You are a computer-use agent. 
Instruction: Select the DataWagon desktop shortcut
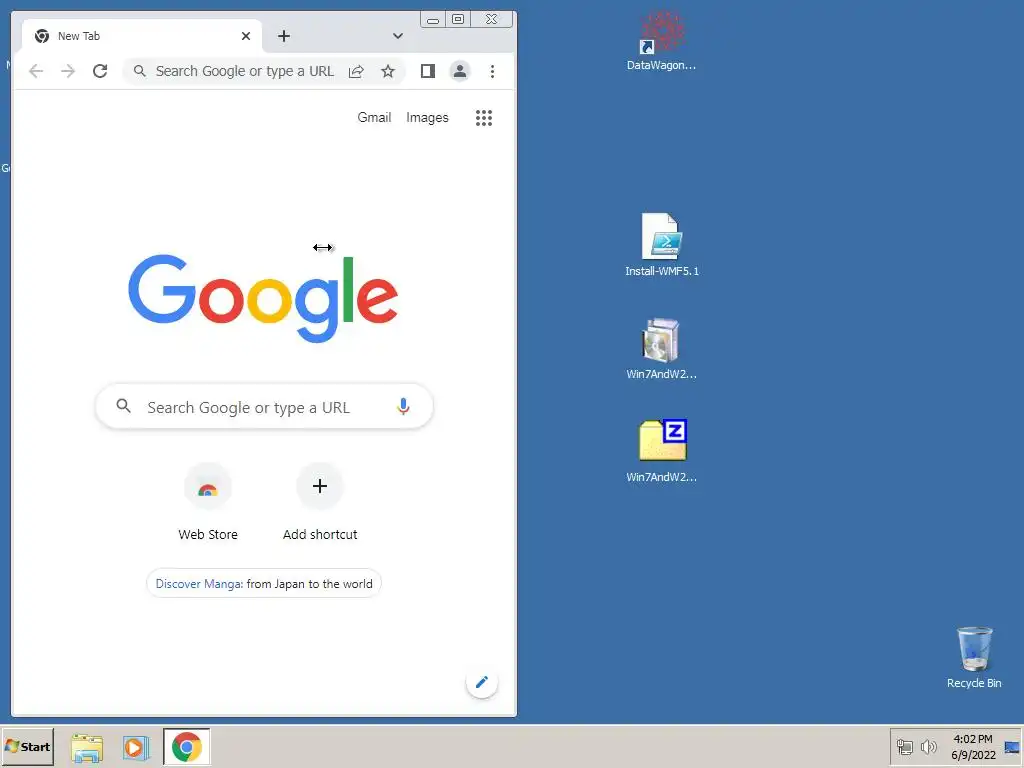[662, 41]
